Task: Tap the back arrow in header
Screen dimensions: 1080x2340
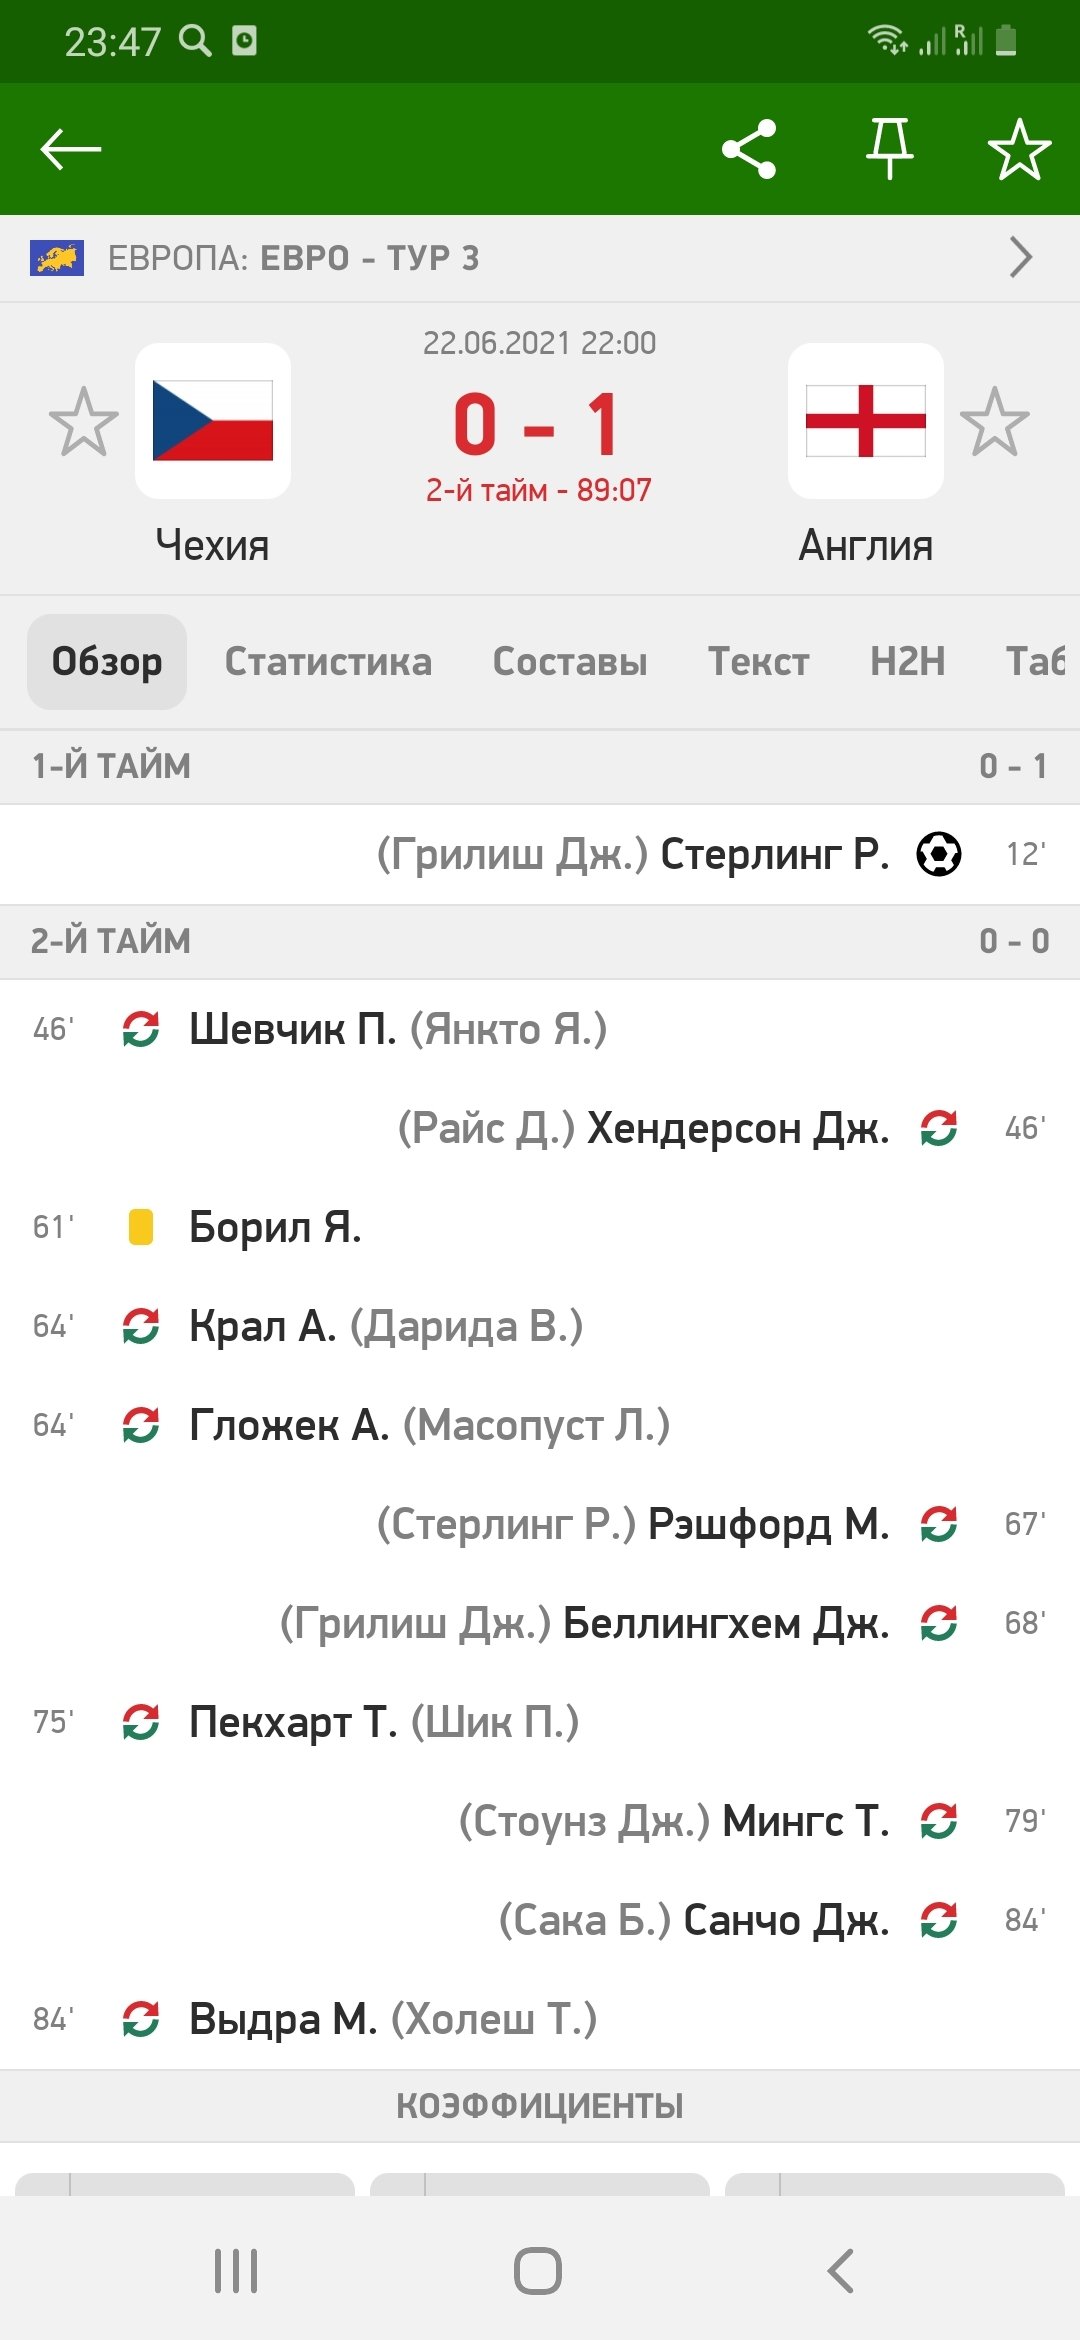Action: pyautogui.click(x=70, y=150)
